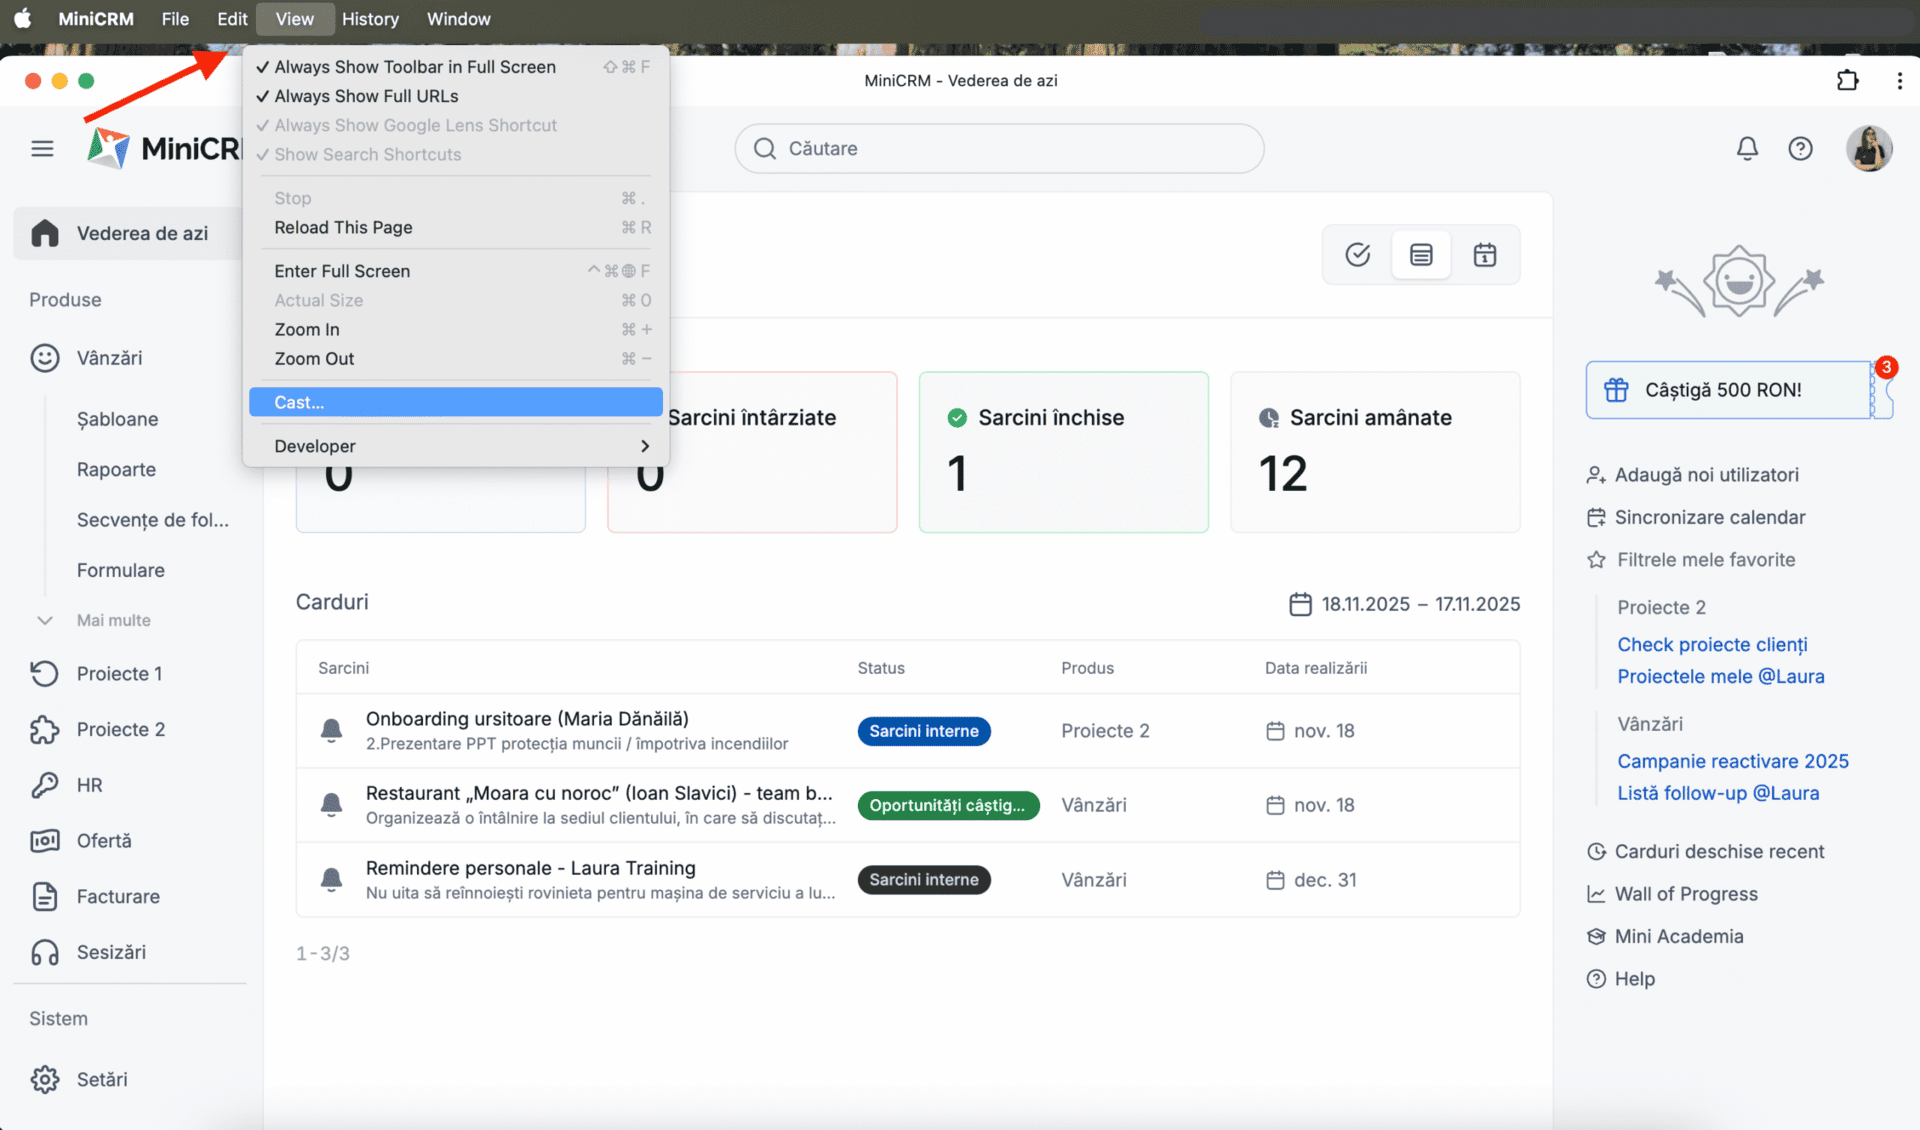Toggle Always Show Toolbar in Full Screen
Image resolution: width=1920 pixels, height=1130 pixels.
tap(414, 67)
